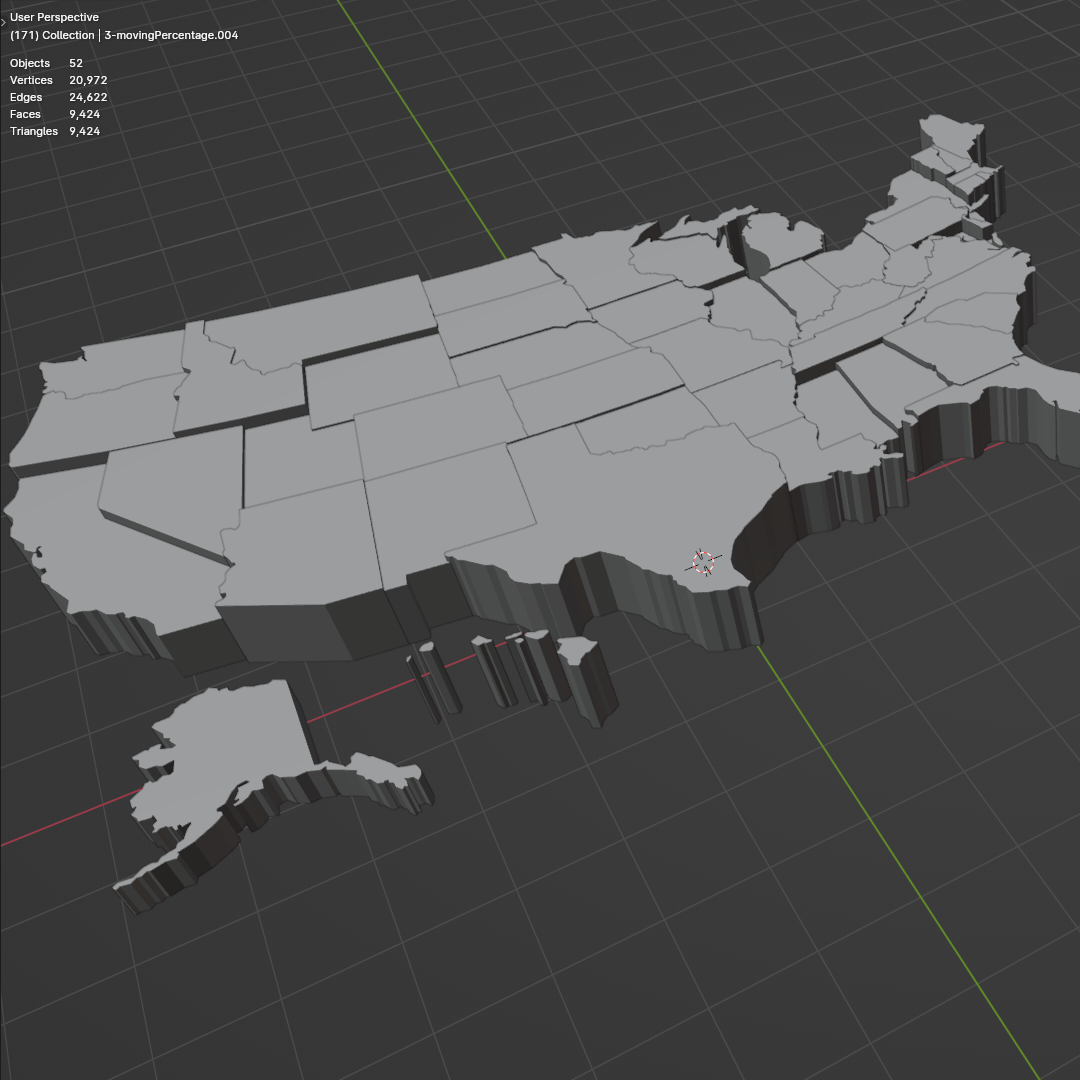Select the Utah state mesh
This screenshot has width=1080, height=1080.
click(x=300, y=458)
